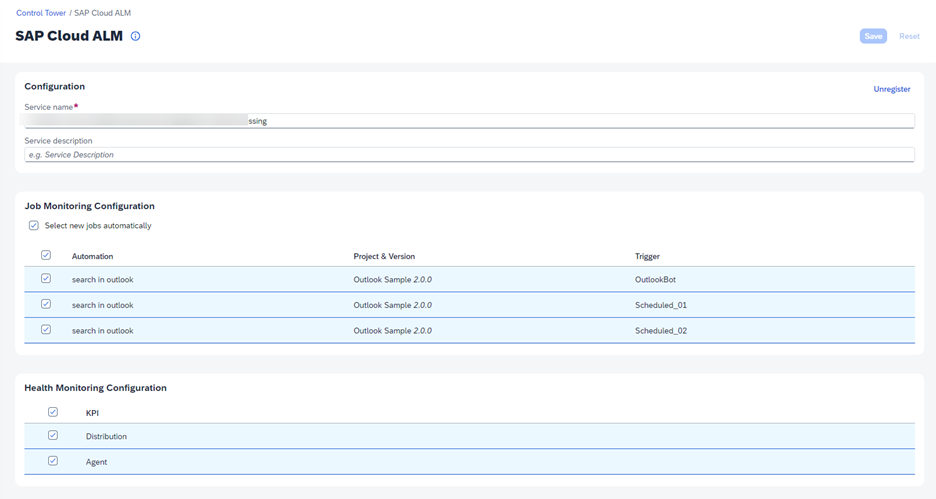Viewport: 936px width, 499px height.
Task: Click the info icon beside SAP Cloud ALM title
Action: point(136,36)
